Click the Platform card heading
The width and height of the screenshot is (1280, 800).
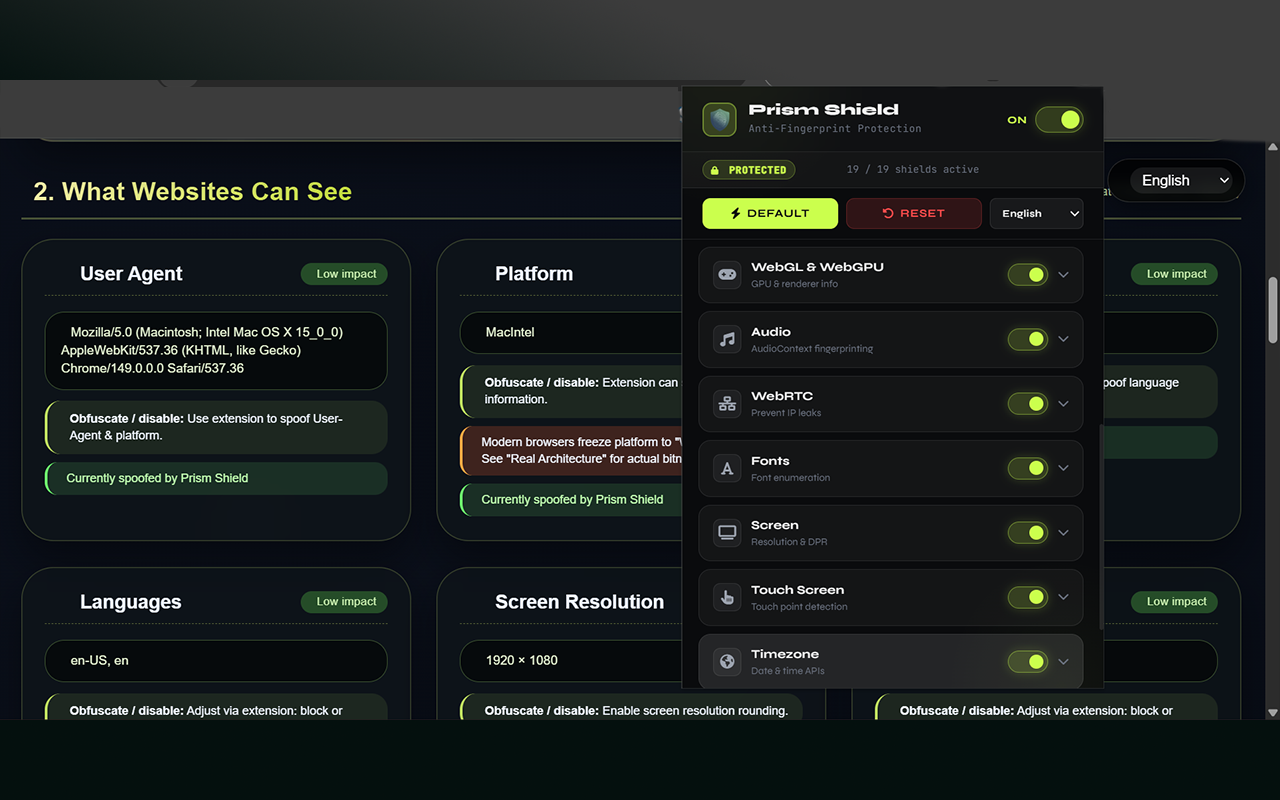pyautogui.click(x=534, y=274)
